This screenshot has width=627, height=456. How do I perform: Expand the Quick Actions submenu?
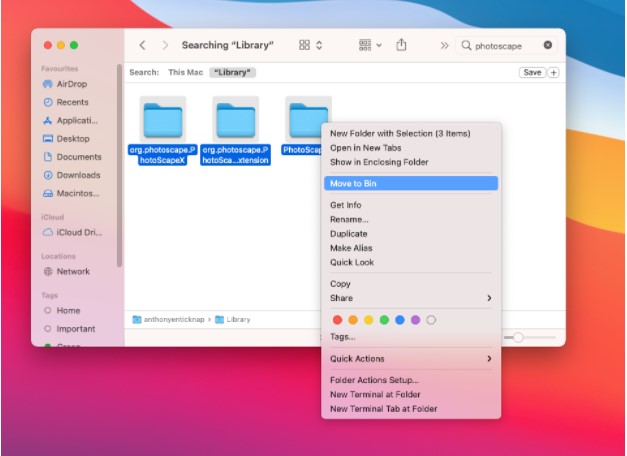pyautogui.click(x=411, y=359)
